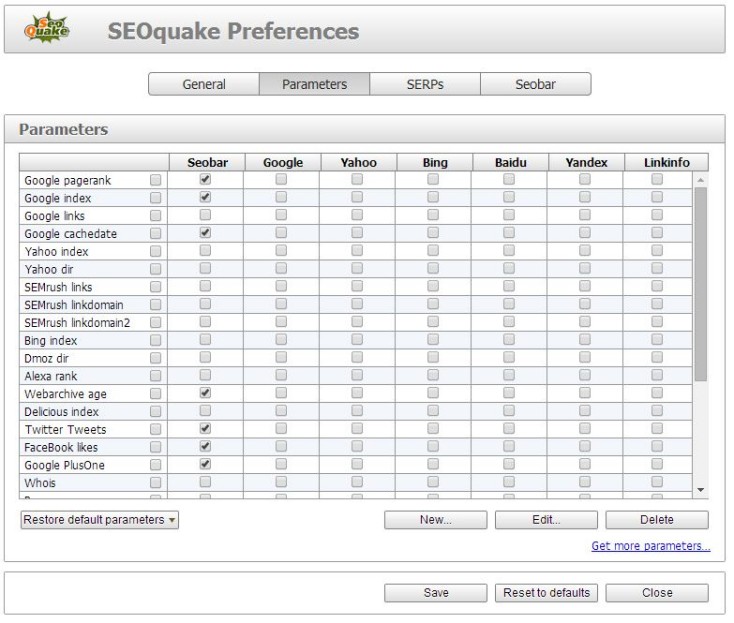Image resolution: width=734 pixels, height=623 pixels.
Task: Check Bing index under Bing column
Action: (x=433, y=339)
